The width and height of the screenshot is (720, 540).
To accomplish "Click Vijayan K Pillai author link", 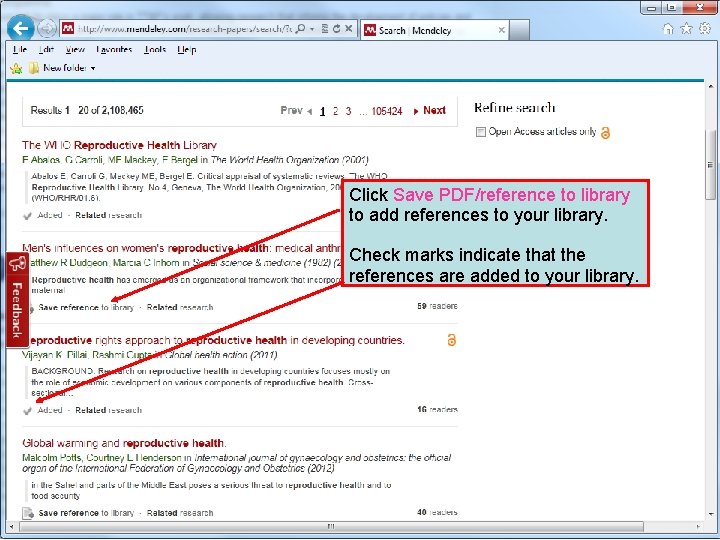I will tap(55, 355).
